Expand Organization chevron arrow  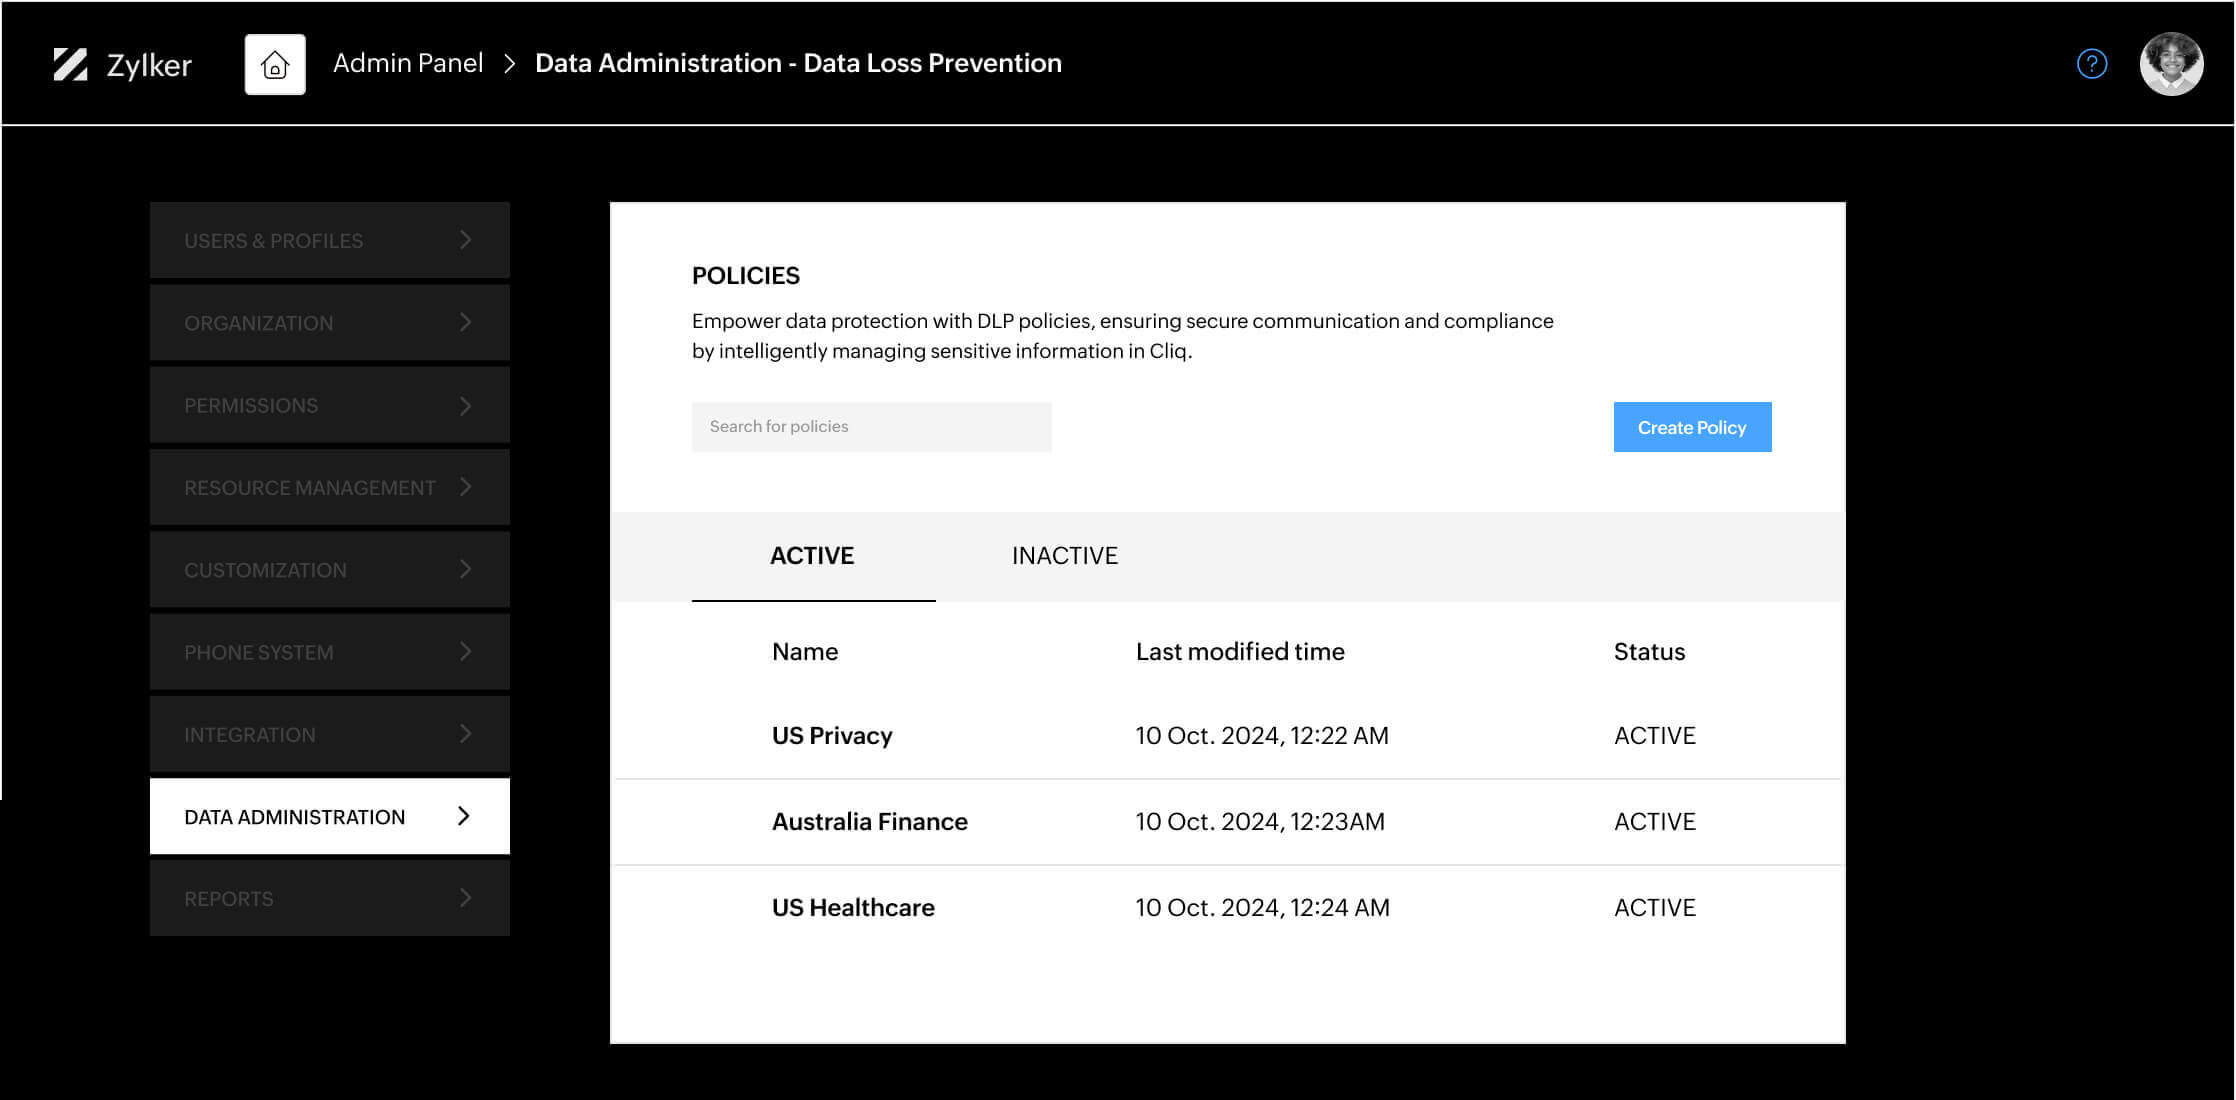(465, 322)
